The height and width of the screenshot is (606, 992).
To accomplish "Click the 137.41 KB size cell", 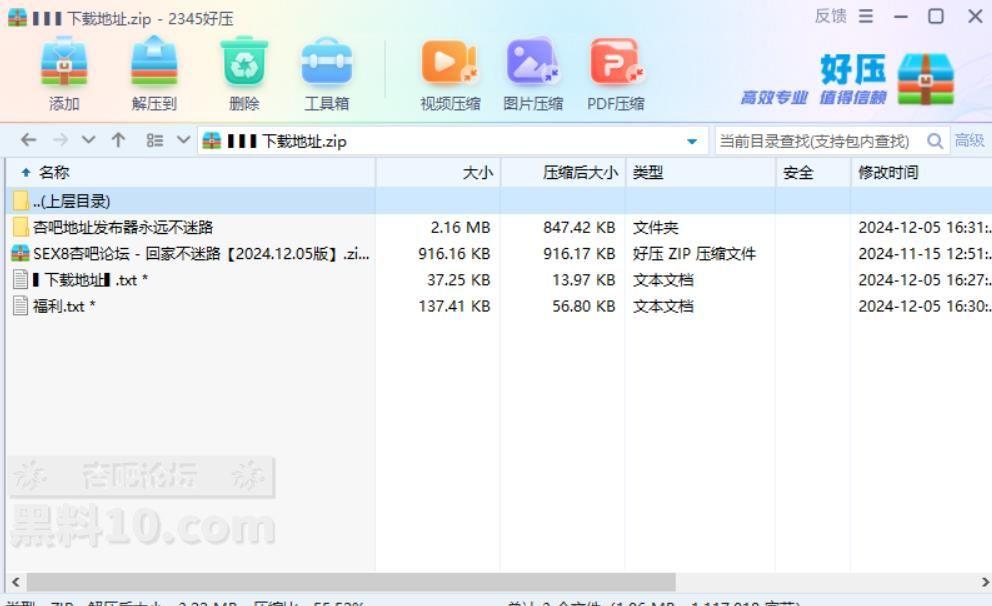I will [x=454, y=306].
